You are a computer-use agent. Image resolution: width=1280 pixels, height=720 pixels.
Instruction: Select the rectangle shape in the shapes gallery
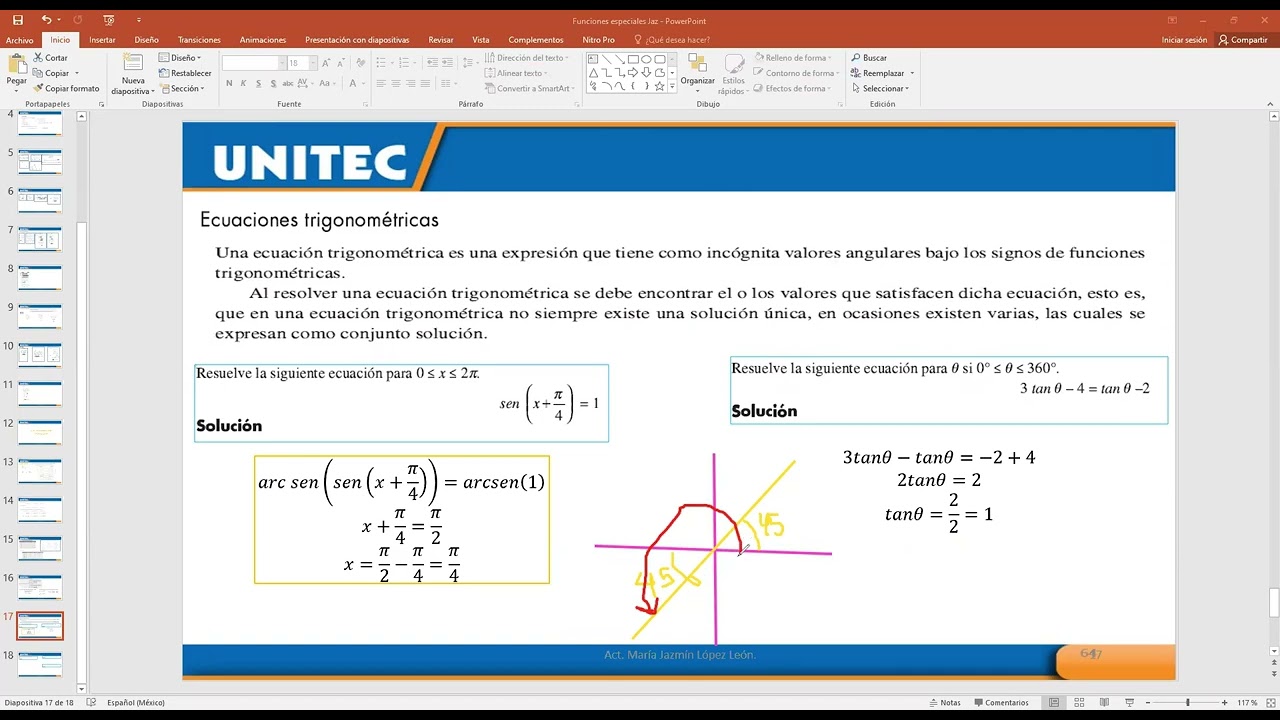point(633,59)
